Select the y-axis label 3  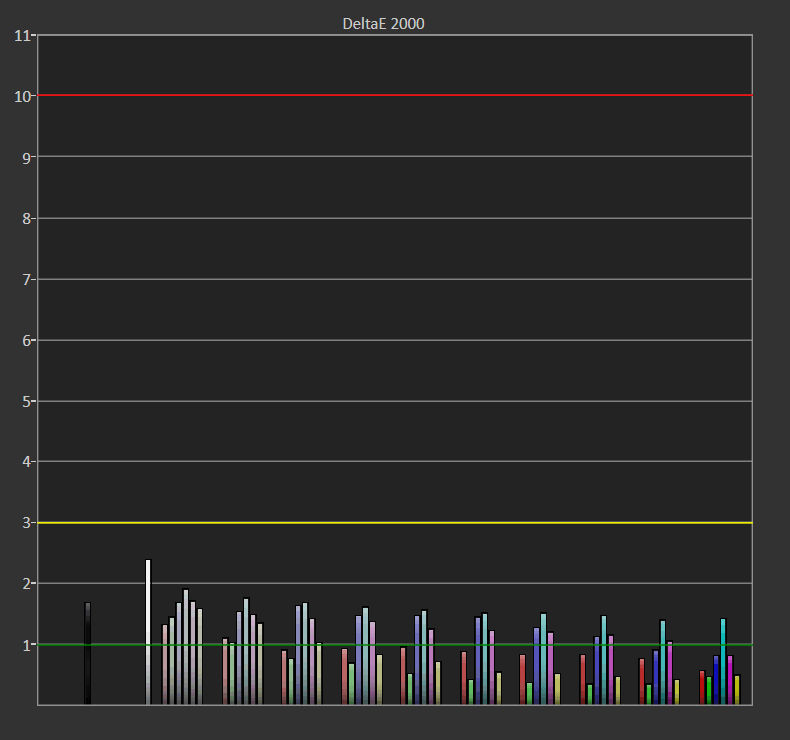26,523
